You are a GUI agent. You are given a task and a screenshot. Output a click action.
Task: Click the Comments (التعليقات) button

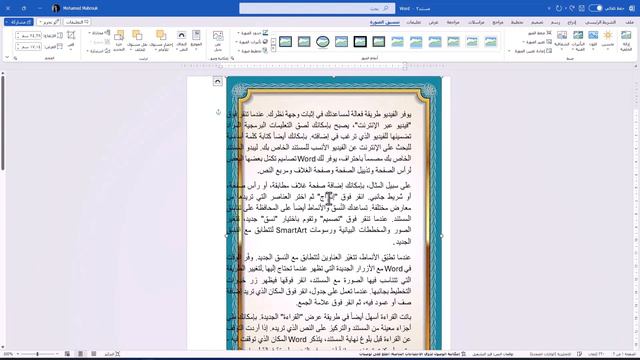[77, 22]
